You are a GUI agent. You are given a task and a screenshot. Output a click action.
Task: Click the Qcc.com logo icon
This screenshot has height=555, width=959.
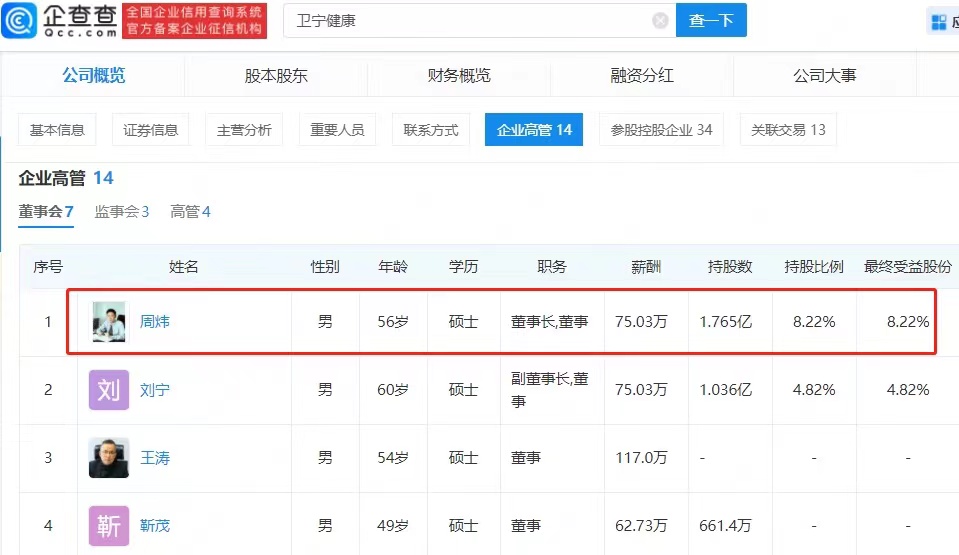(x=19, y=20)
